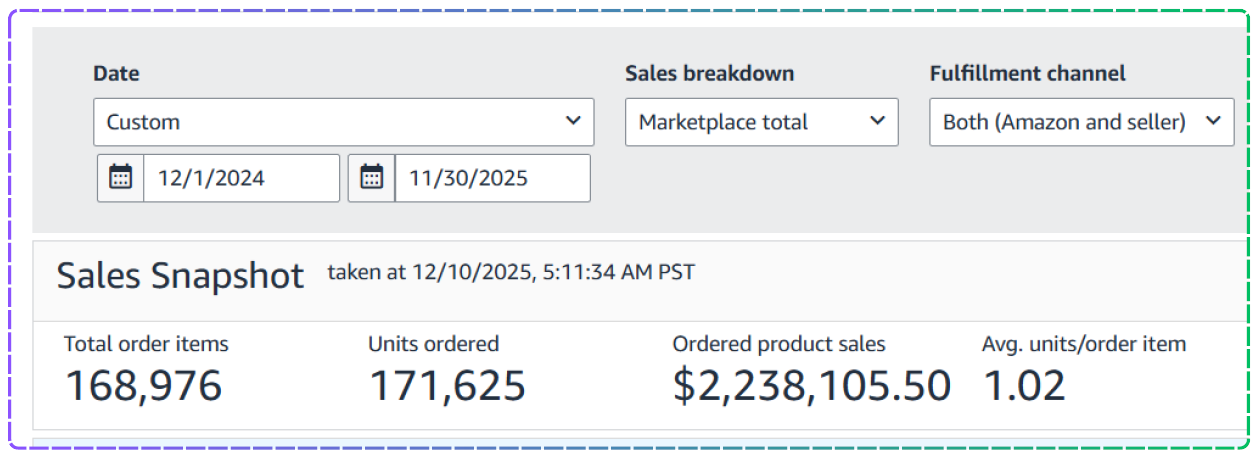Viewport: 1260px width, 455px height.
Task: Click the snapshot taken-at timestamp text
Action: [x=511, y=271]
